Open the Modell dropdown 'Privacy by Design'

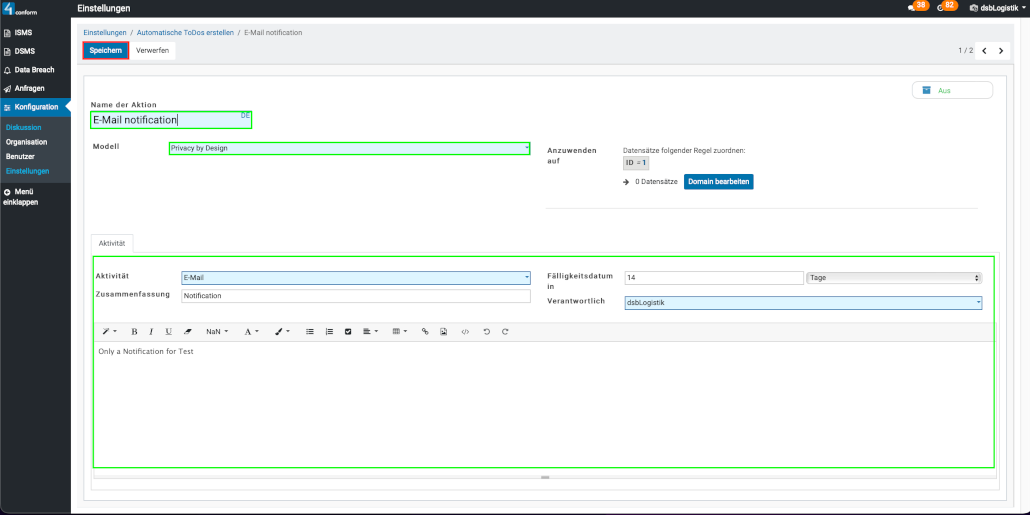coord(349,148)
